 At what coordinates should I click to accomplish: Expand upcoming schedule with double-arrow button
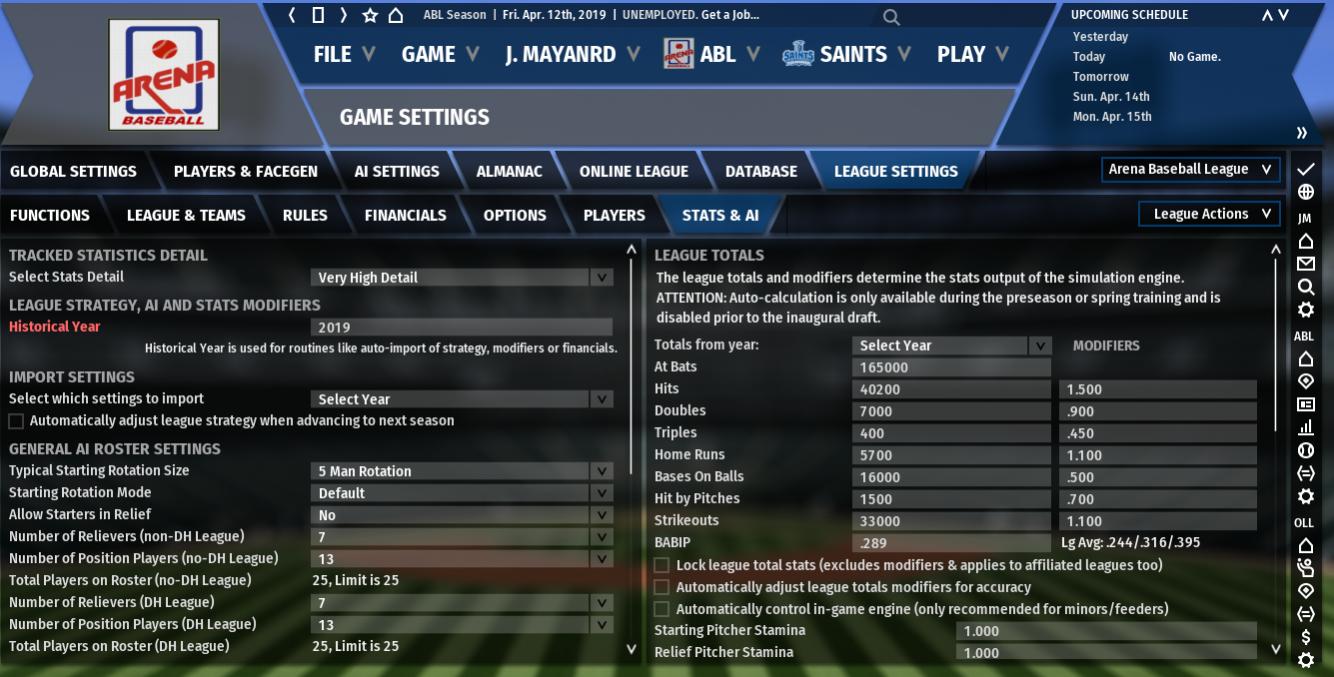1301,133
